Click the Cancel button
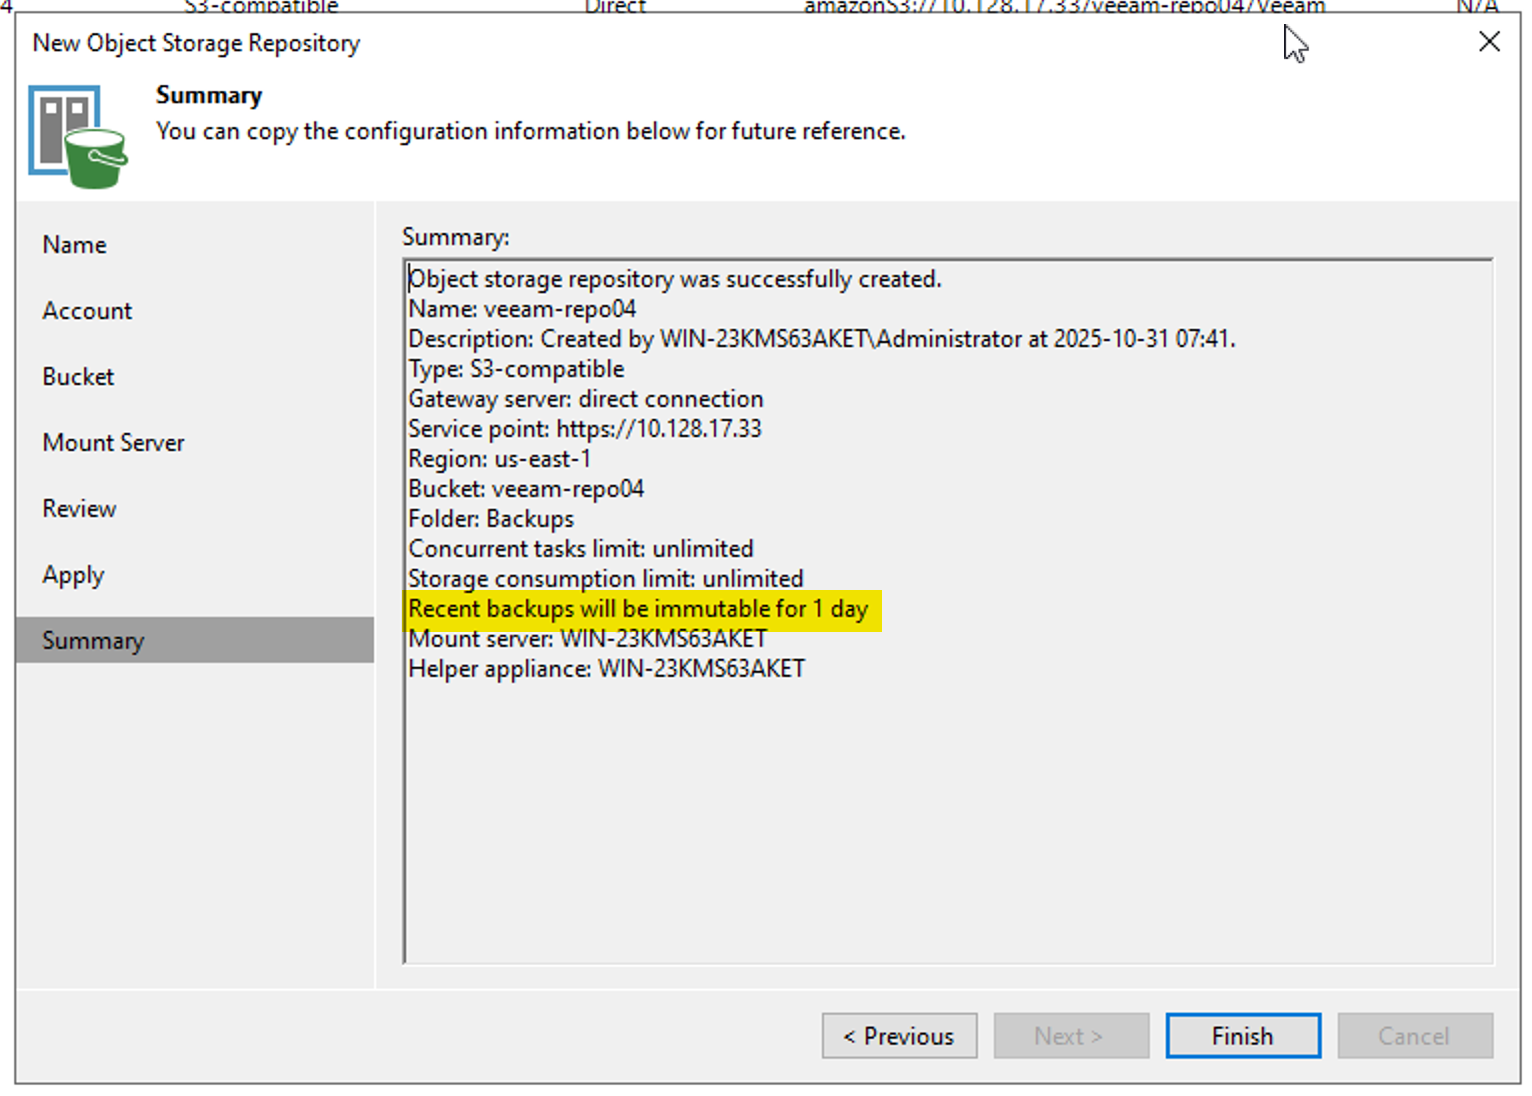Viewport: 1532px width, 1096px height. (x=1415, y=1035)
